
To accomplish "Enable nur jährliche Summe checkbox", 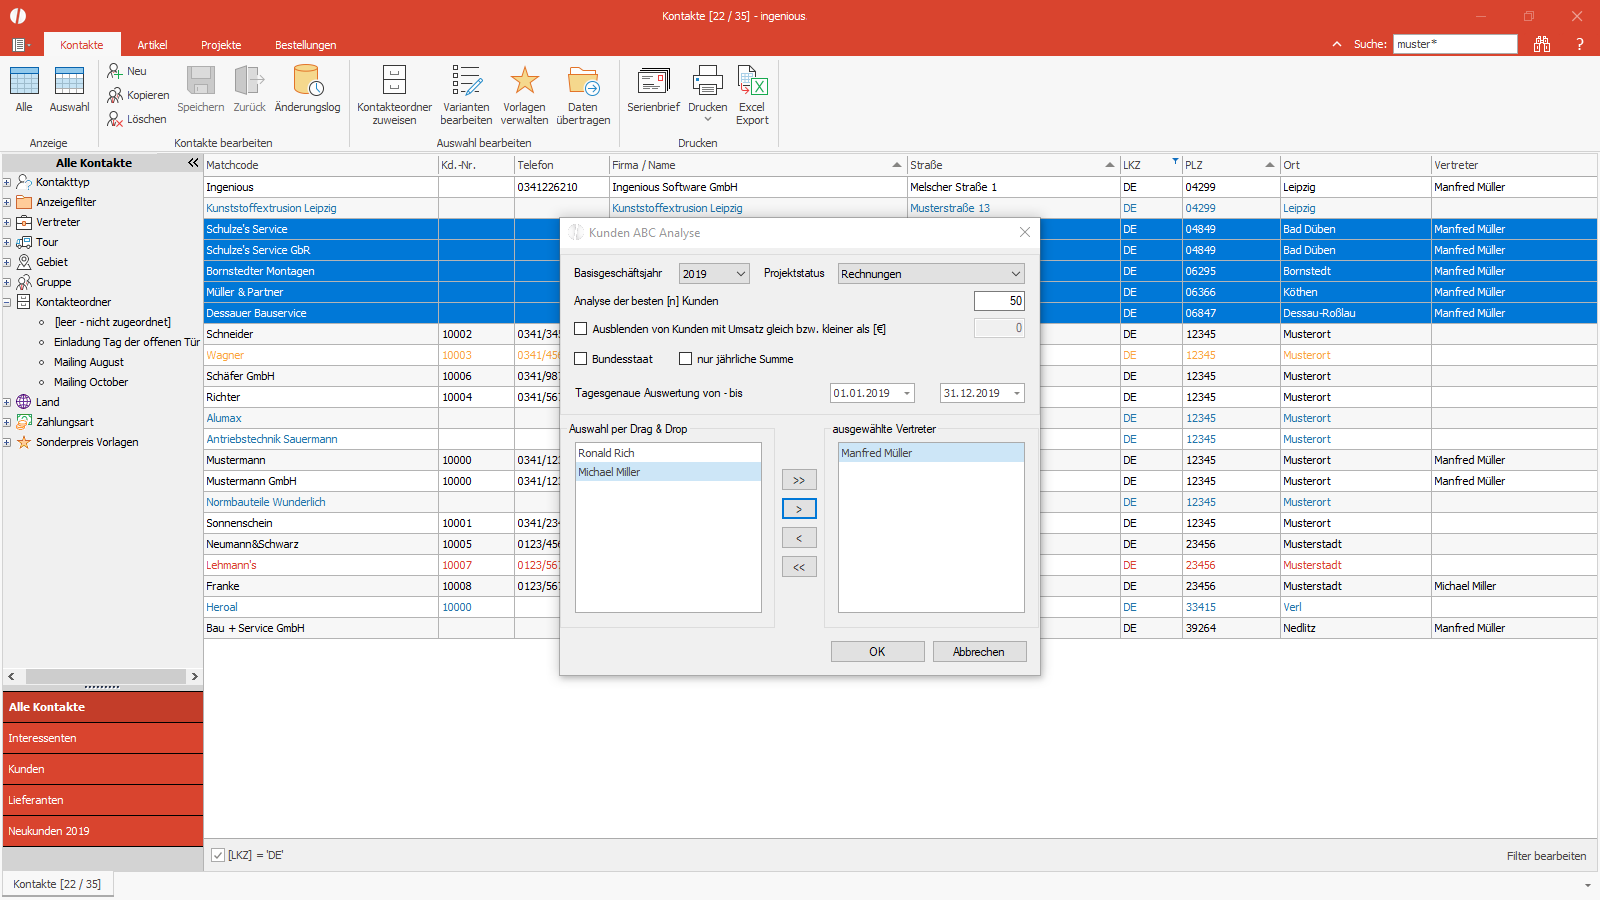I will point(685,358).
